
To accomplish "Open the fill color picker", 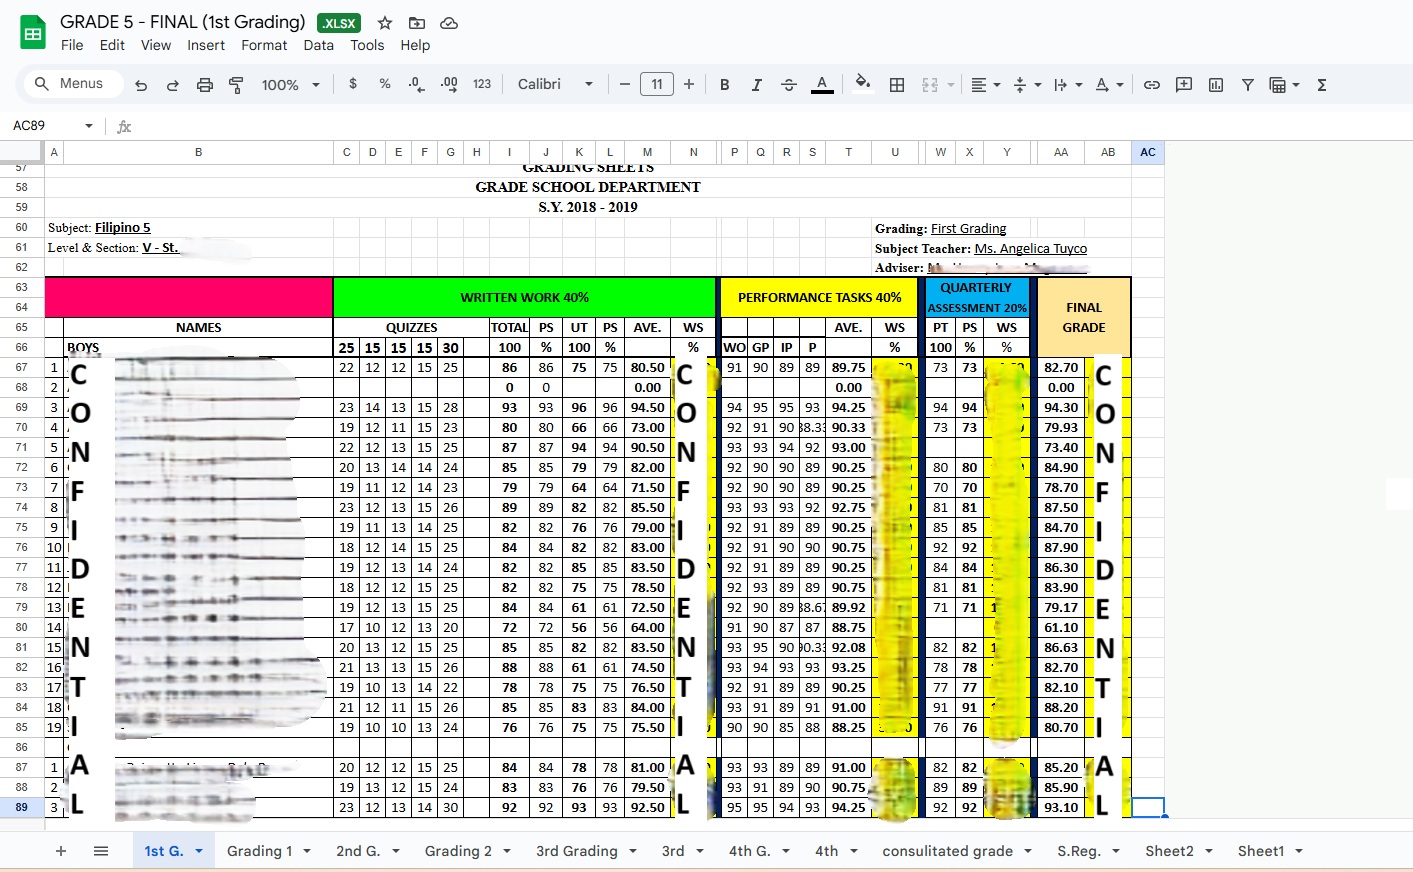I will [x=863, y=84].
